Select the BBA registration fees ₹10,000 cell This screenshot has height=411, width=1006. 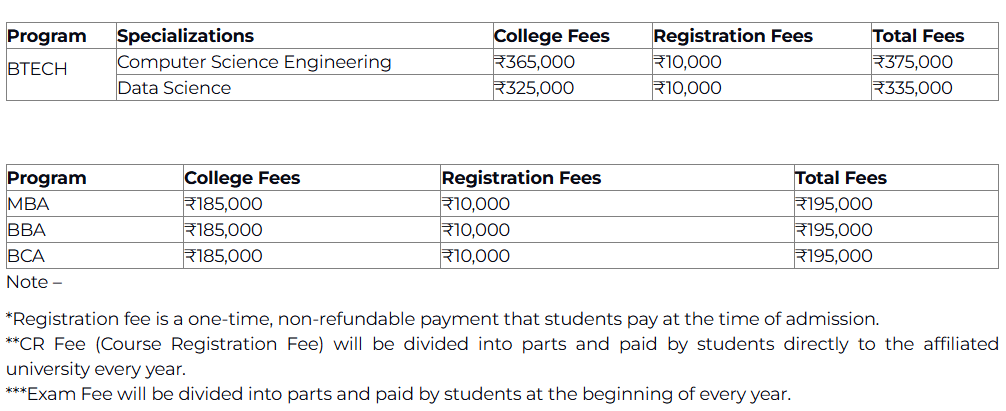point(476,230)
